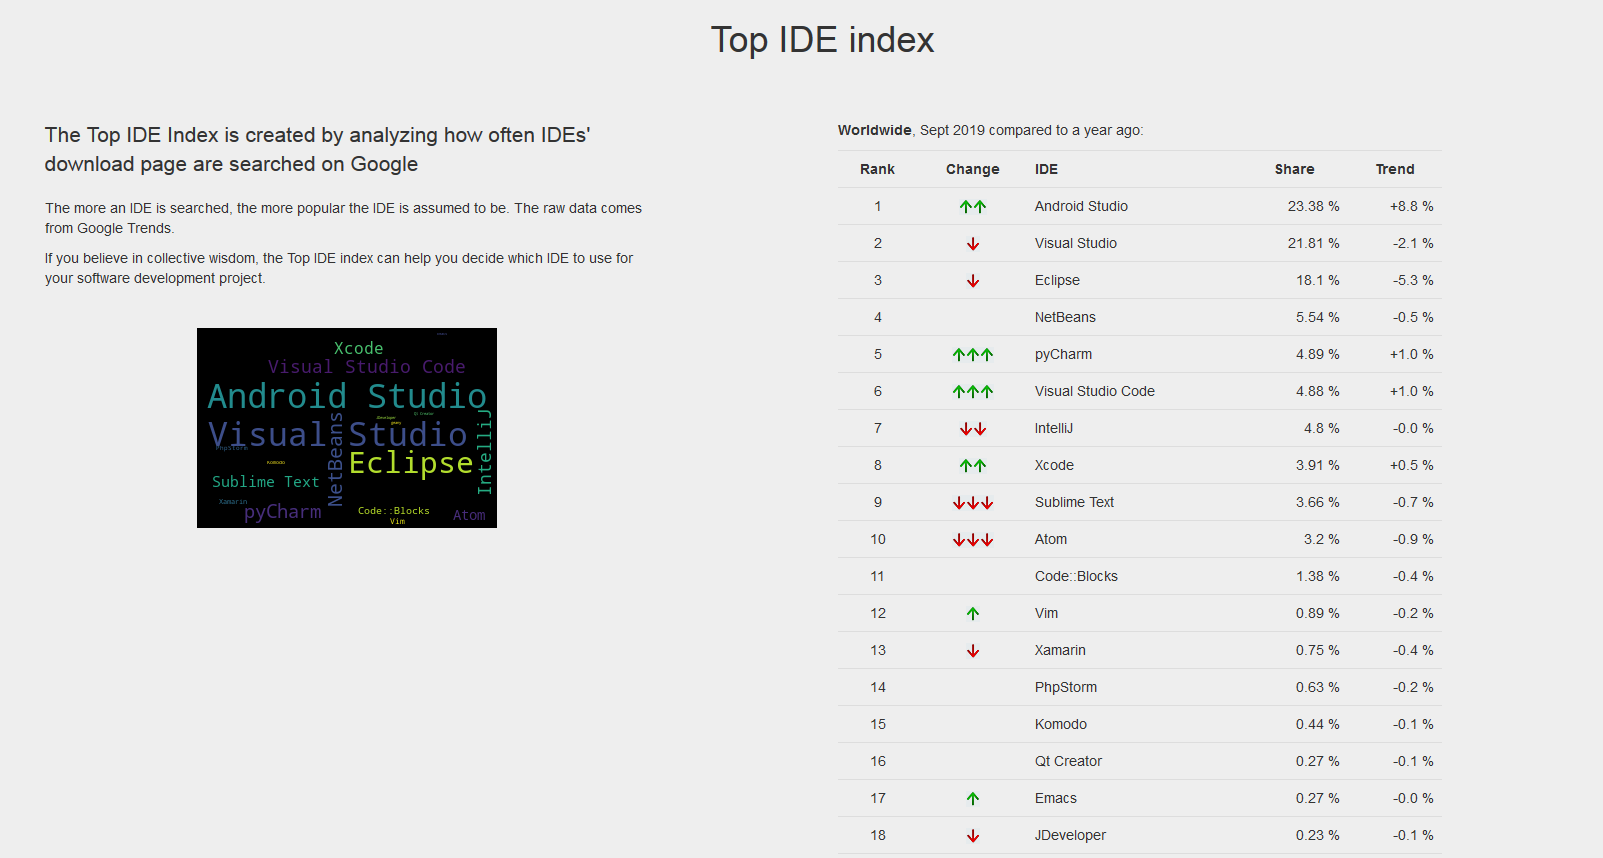1603x858 pixels.
Task: Click the -5.3 % trend for Eclipse
Action: (x=1413, y=280)
